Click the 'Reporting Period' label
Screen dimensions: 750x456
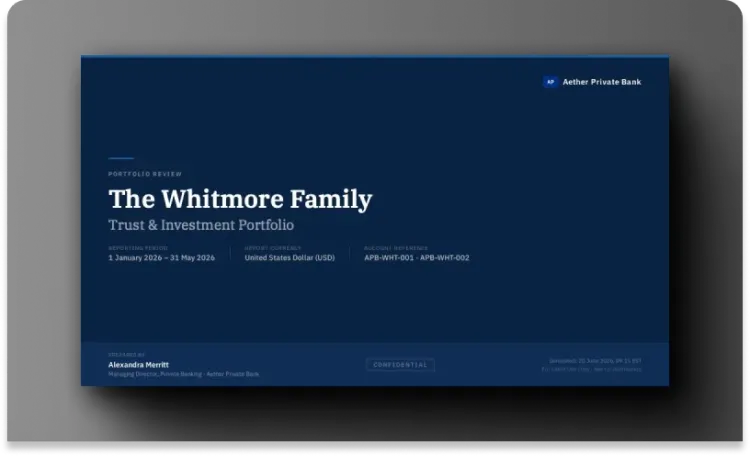pyautogui.click(x=138, y=248)
